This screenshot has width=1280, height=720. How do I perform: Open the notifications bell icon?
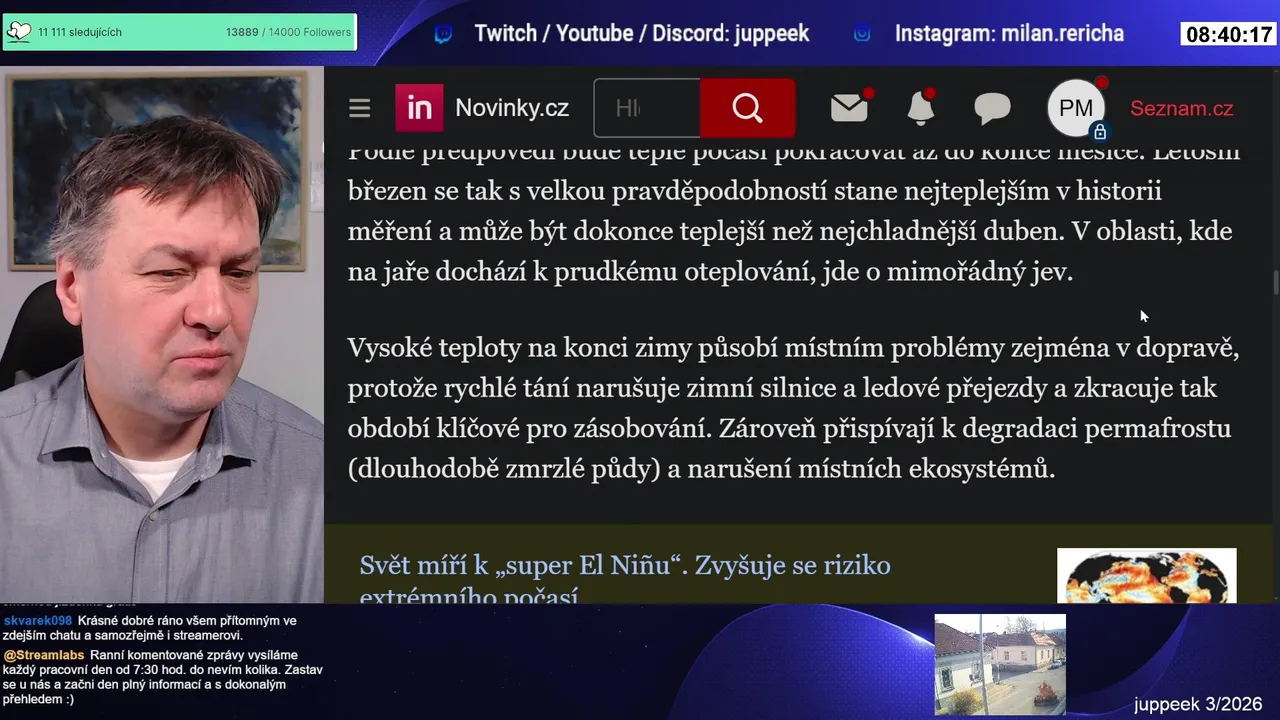pyautogui.click(x=920, y=108)
